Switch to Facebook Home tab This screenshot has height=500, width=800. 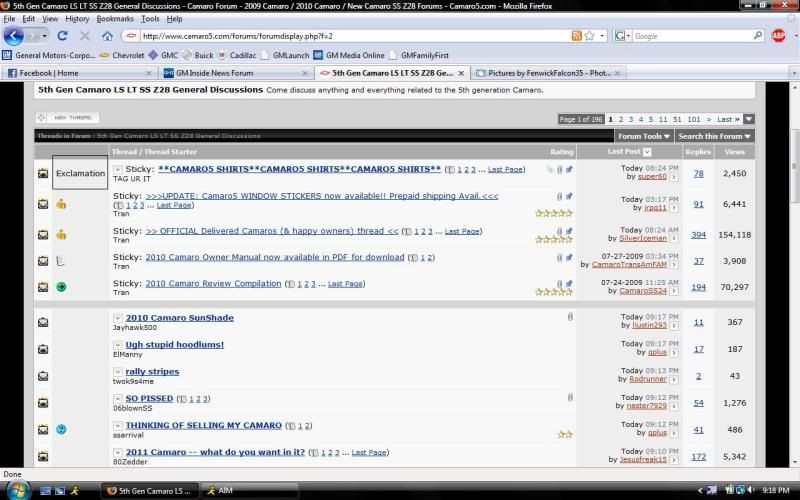coord(78,73)
